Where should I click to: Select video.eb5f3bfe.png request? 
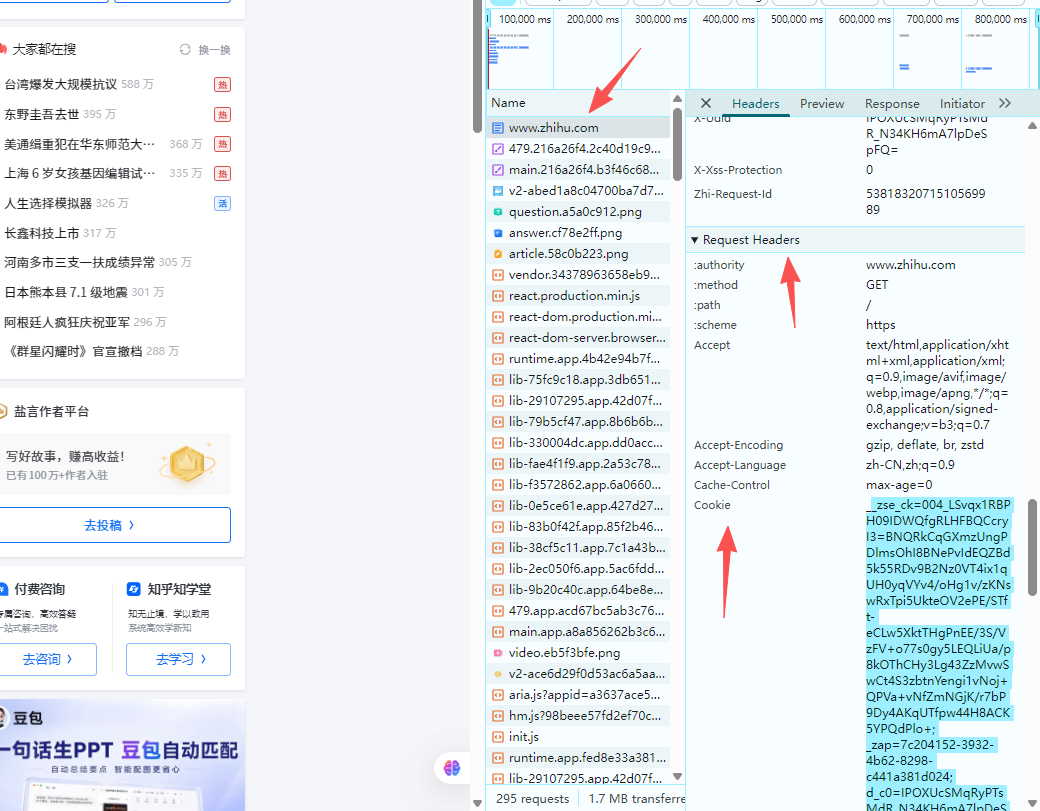tap(578, 653)
